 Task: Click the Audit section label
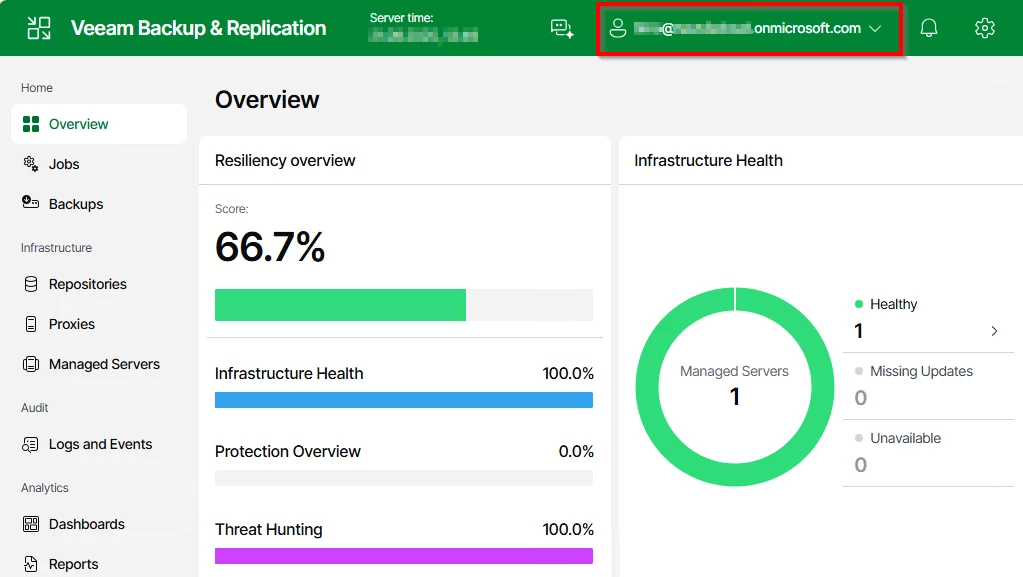(x=35, y=407)
